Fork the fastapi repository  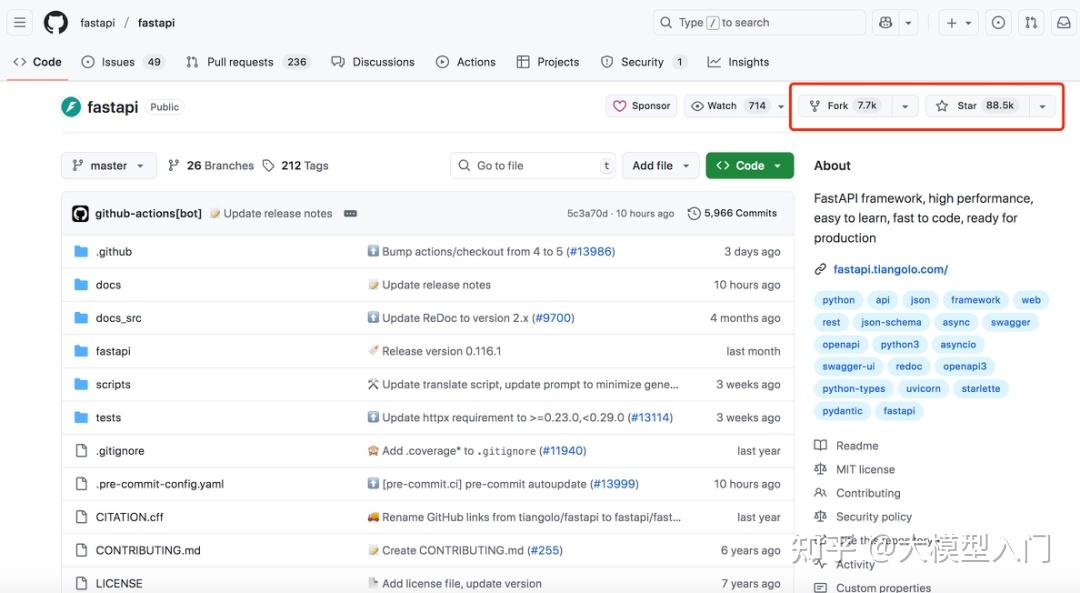tap(845, 106)
